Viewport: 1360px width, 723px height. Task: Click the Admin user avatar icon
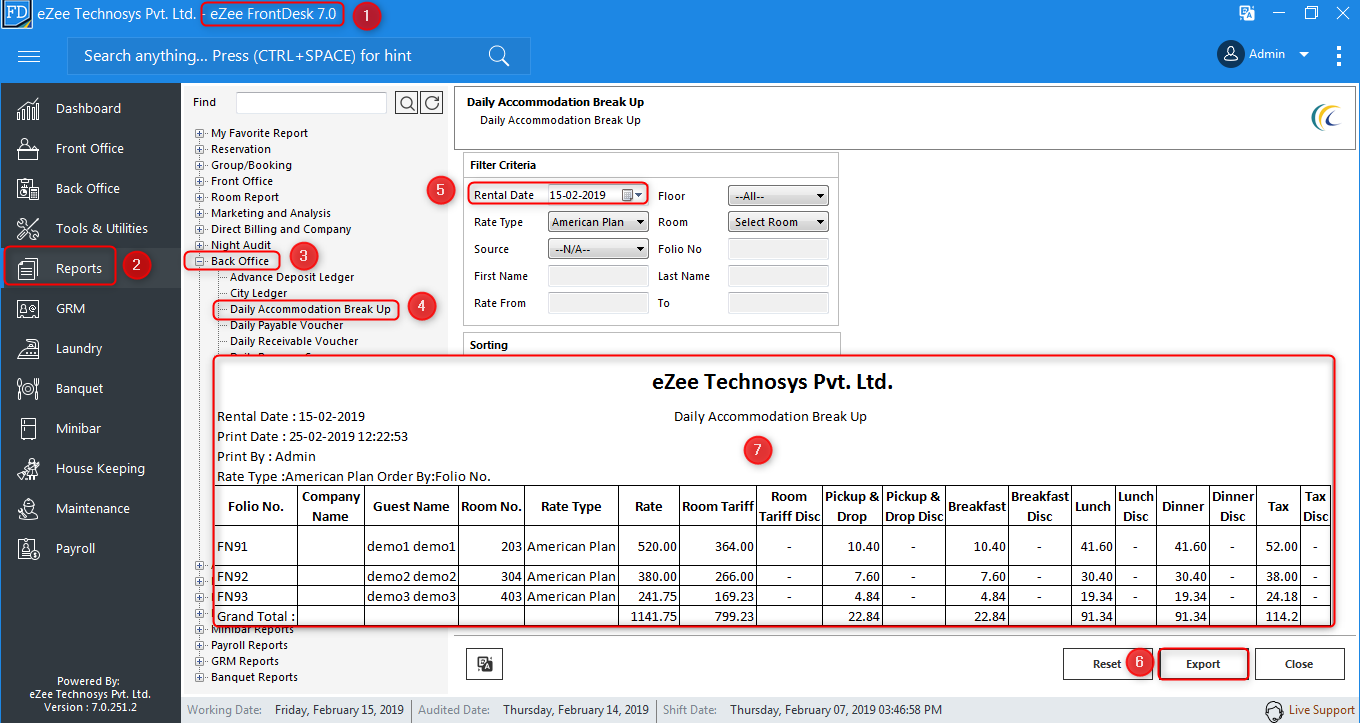coord(1230,54)
